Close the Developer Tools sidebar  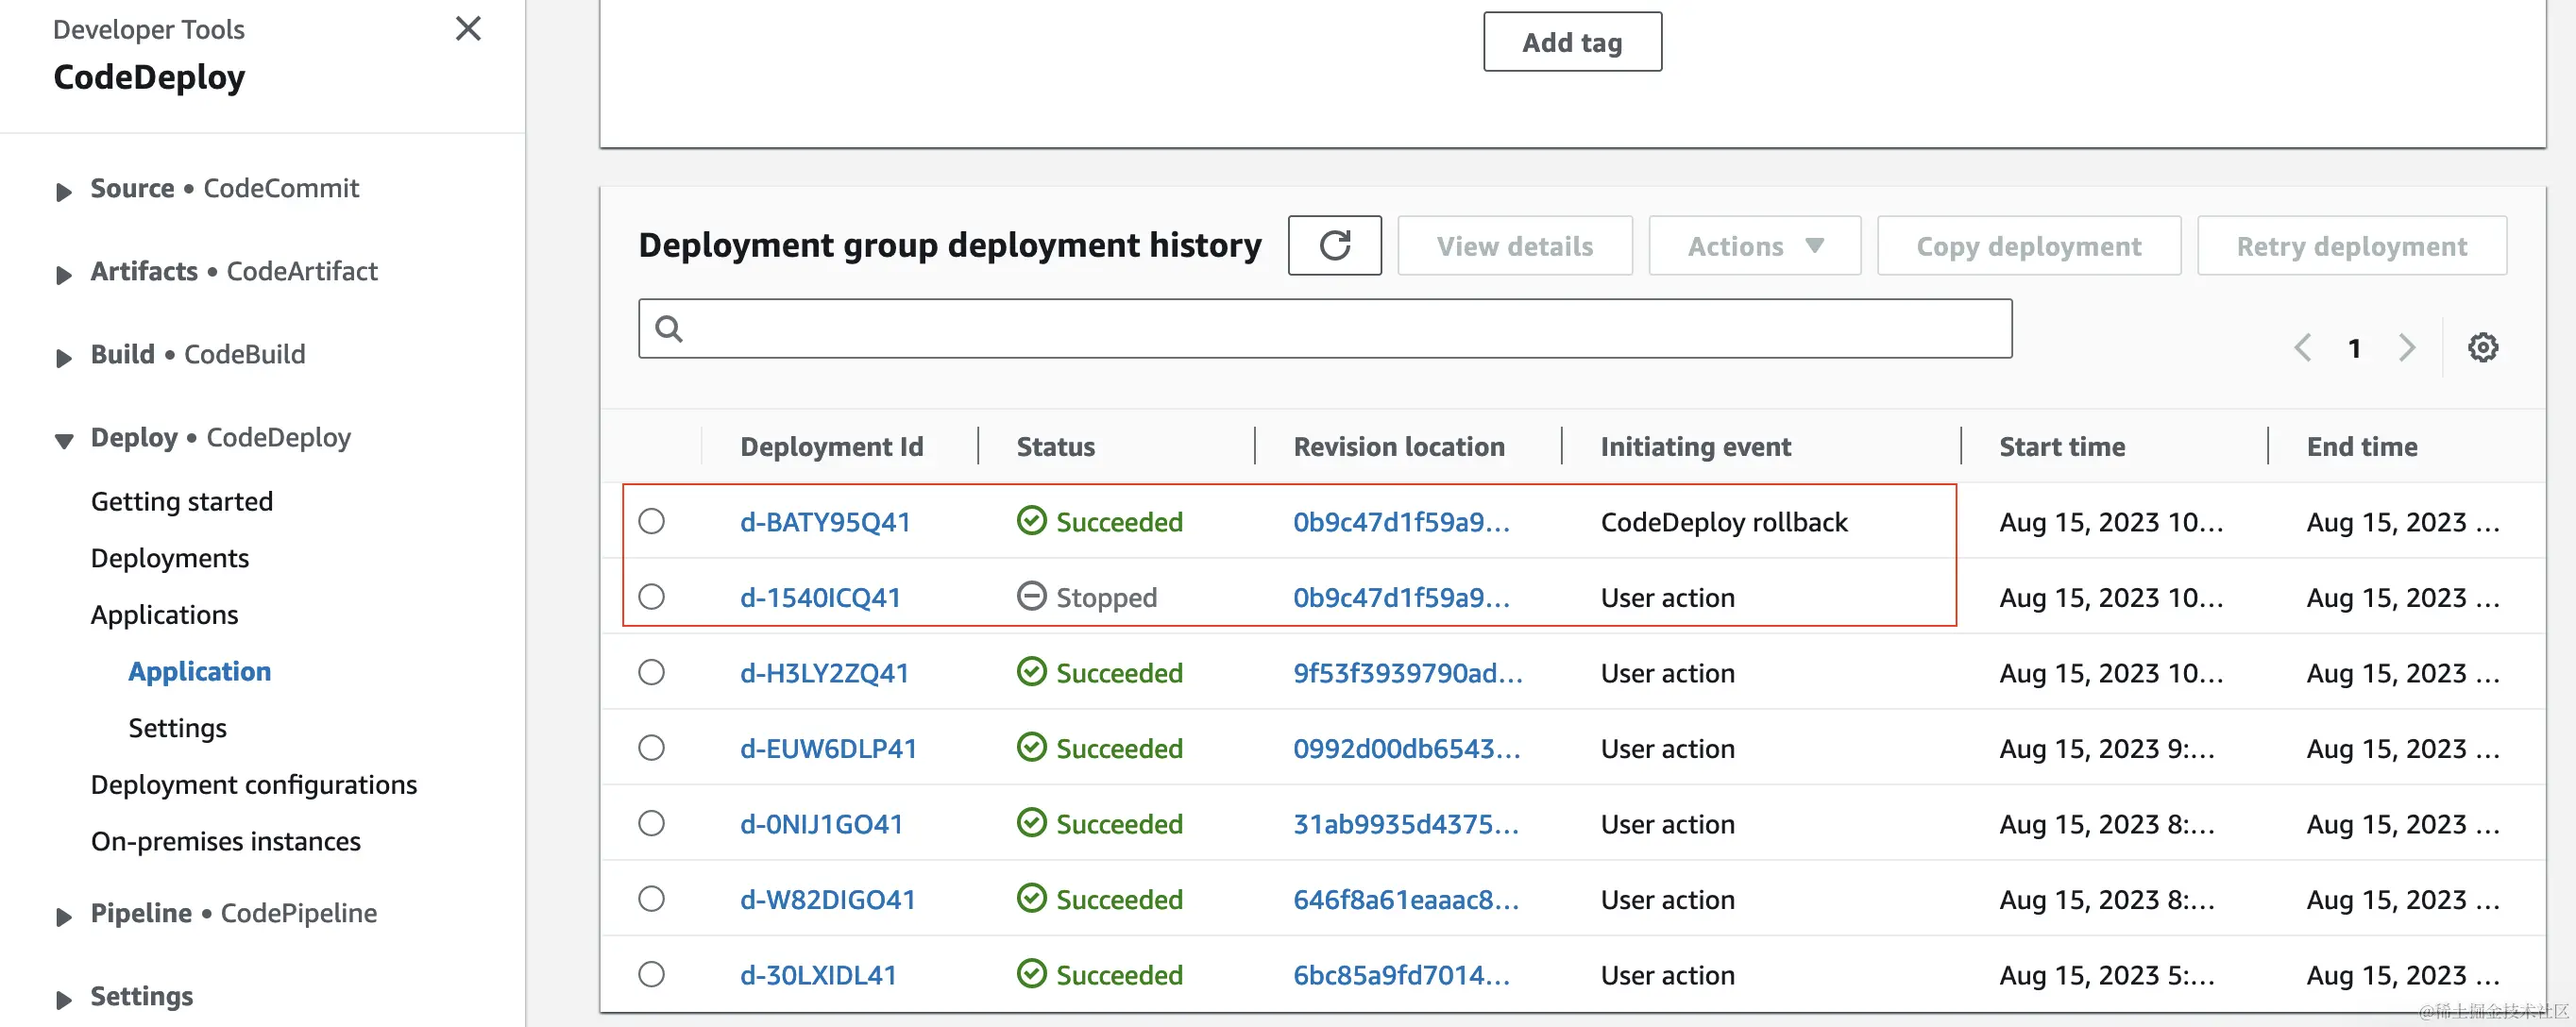pyautogui.click(x=468, y=28)
